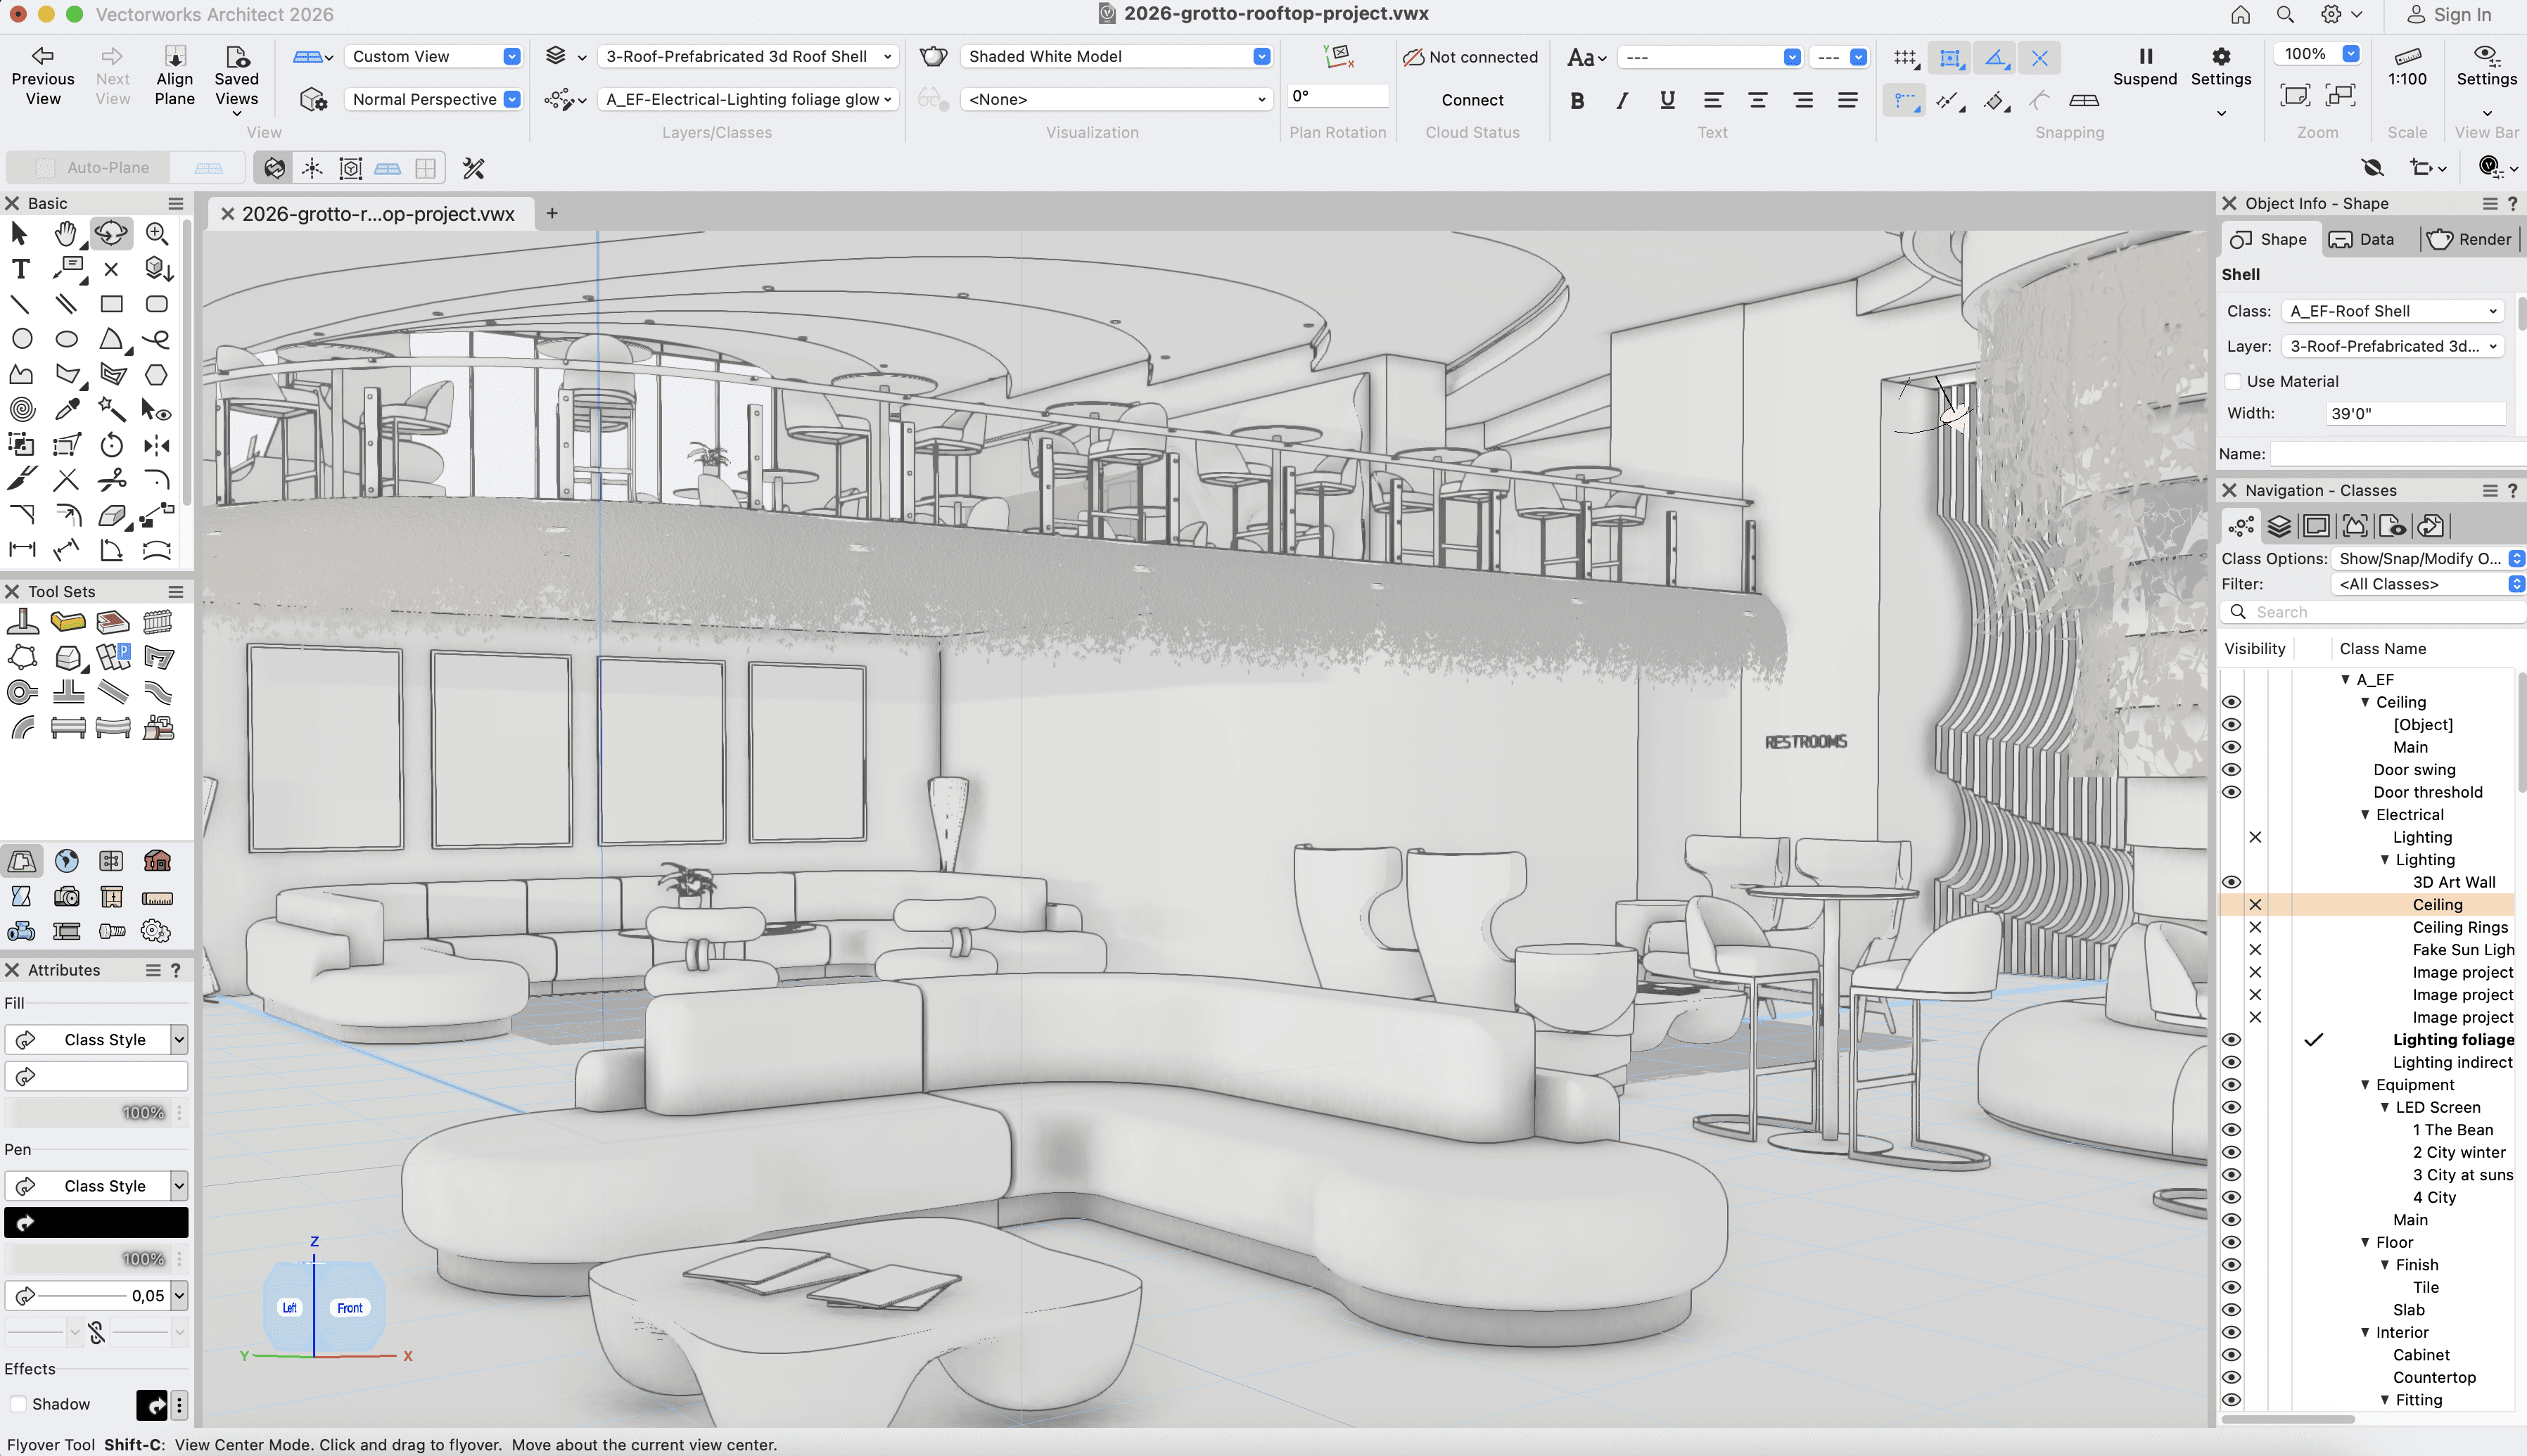Enable the Shadow effect checkbox
The width and height of the screenshot is (2527, 1456).
(18, 1404)
